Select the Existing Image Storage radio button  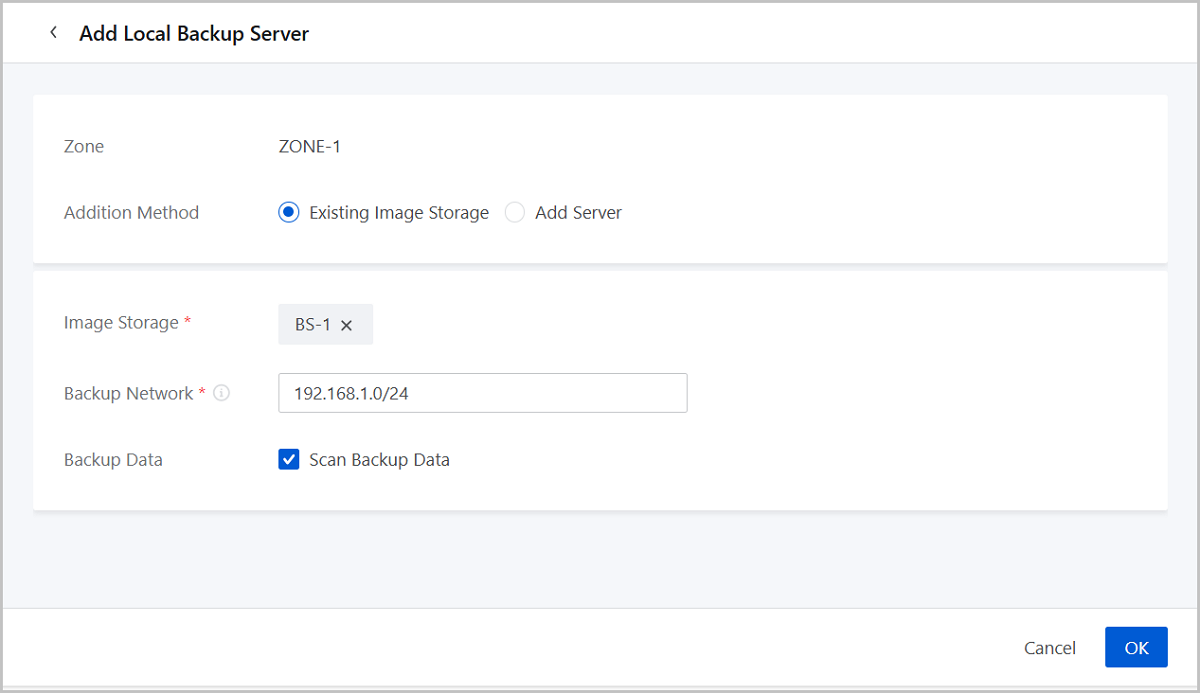click(289, 212)
